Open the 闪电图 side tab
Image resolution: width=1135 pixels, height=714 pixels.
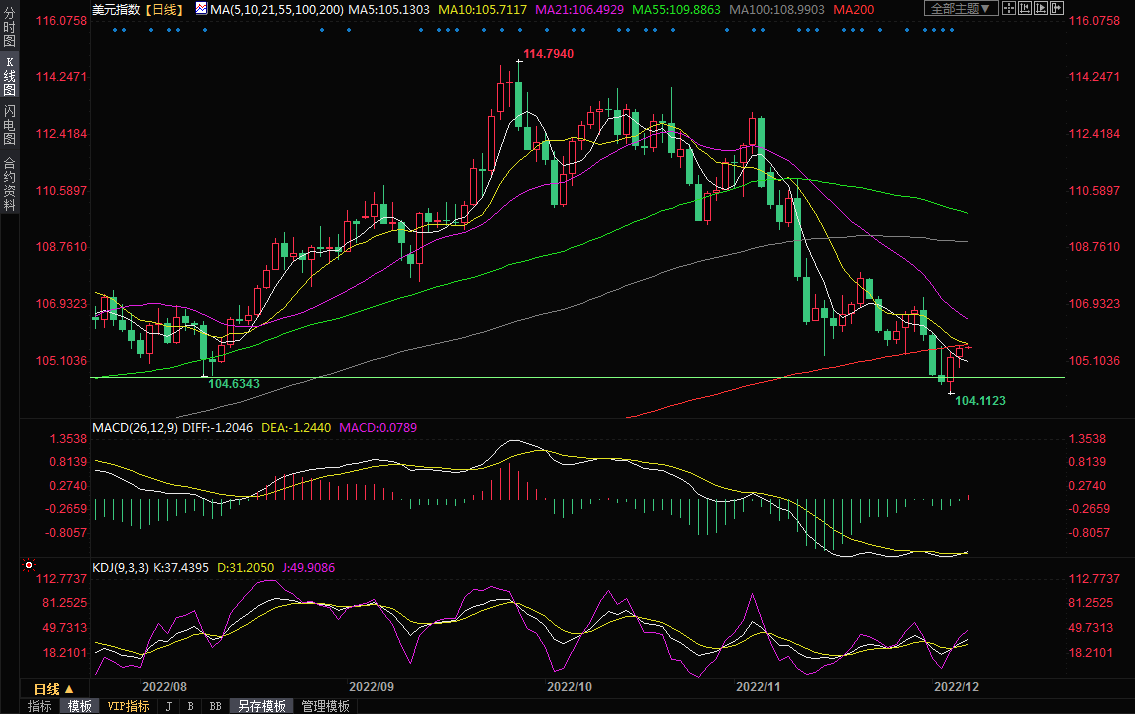tap(9, 125)
